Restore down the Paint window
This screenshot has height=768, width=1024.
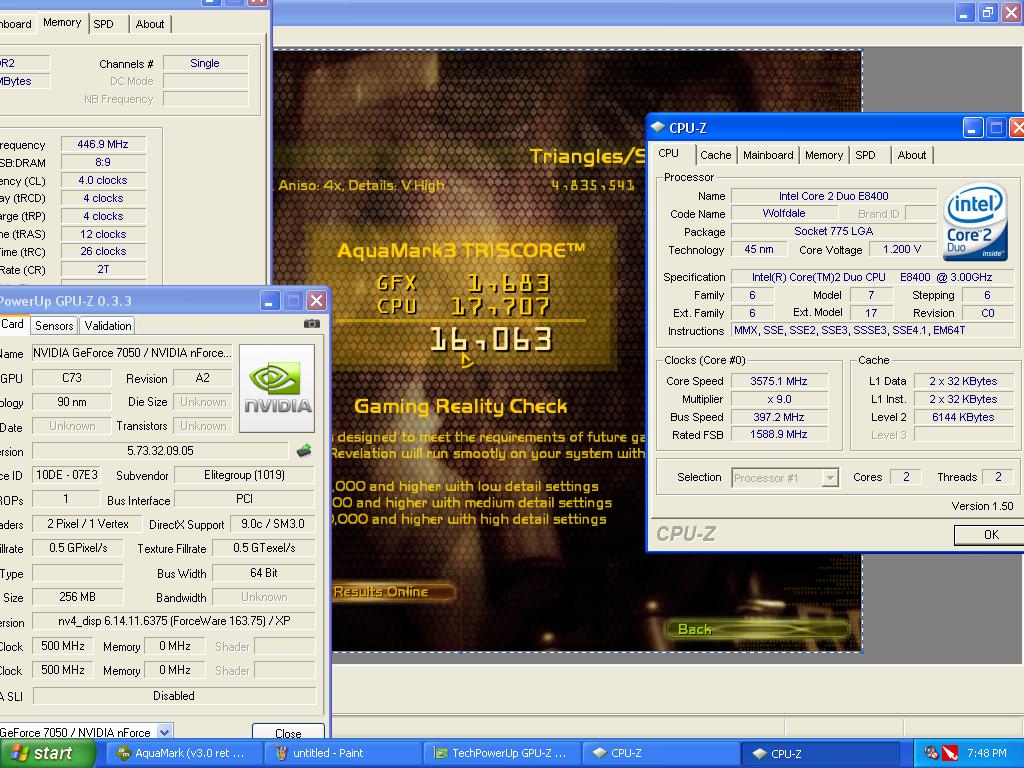[x=988, y=12]
